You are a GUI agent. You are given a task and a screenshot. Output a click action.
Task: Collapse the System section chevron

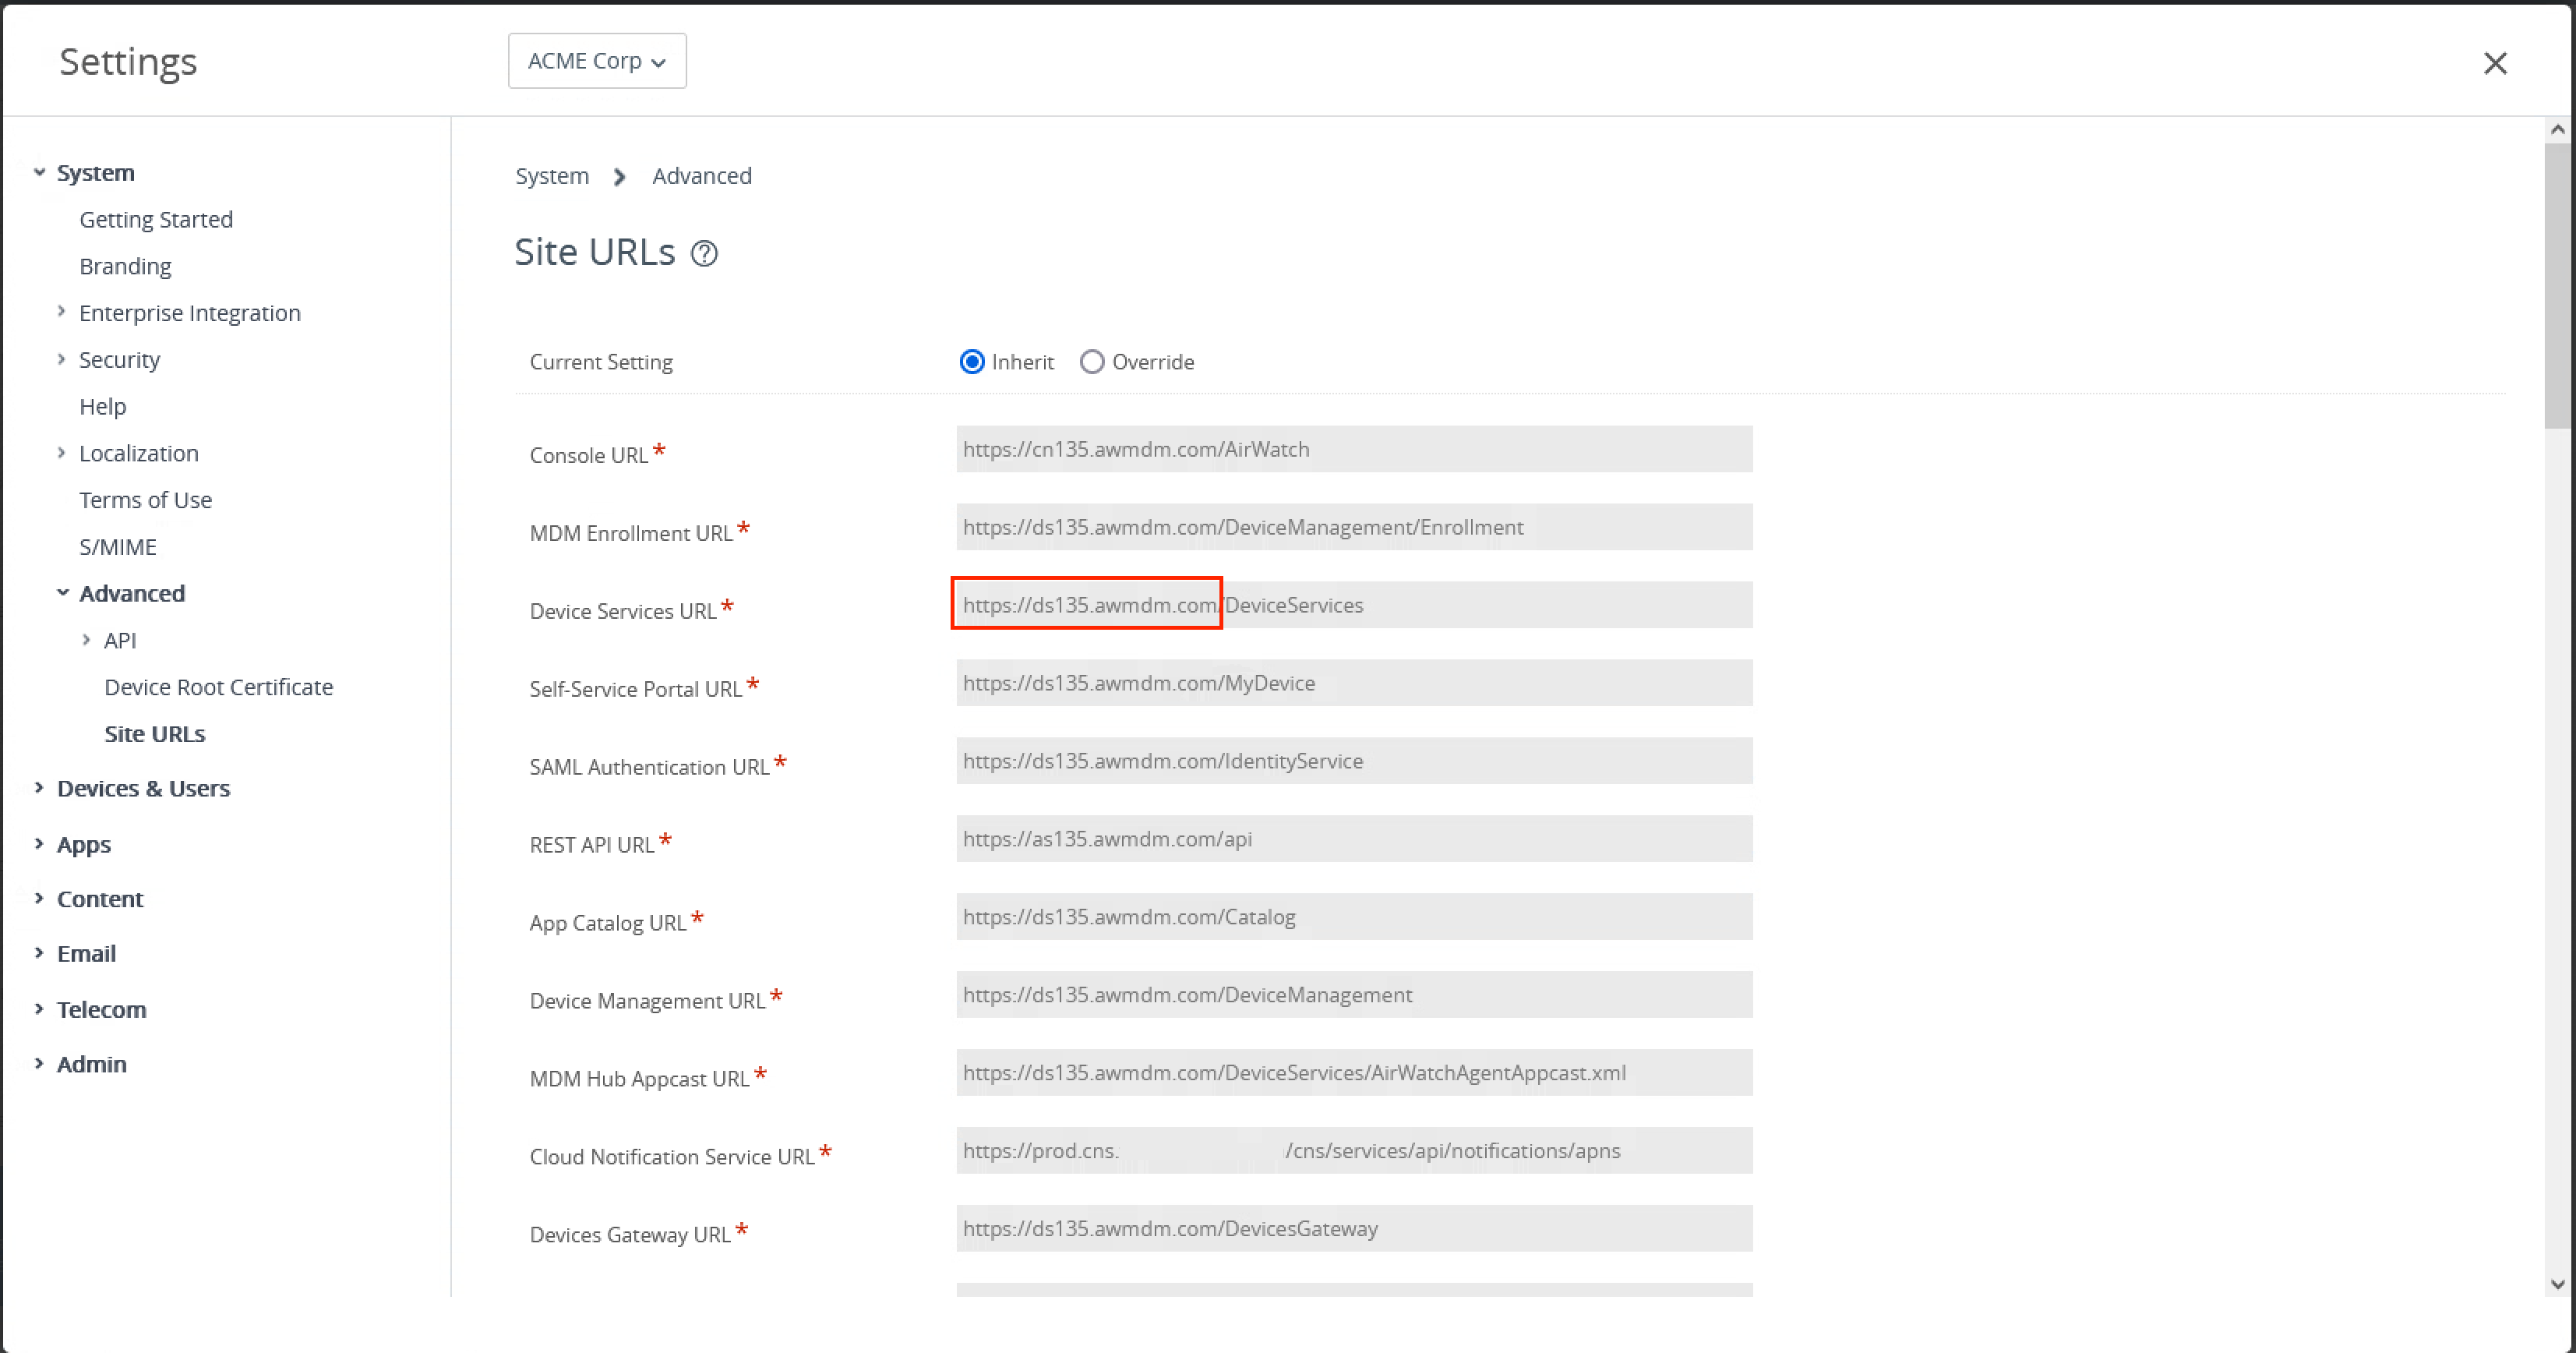pyautogui.click(x=39, y=172)
